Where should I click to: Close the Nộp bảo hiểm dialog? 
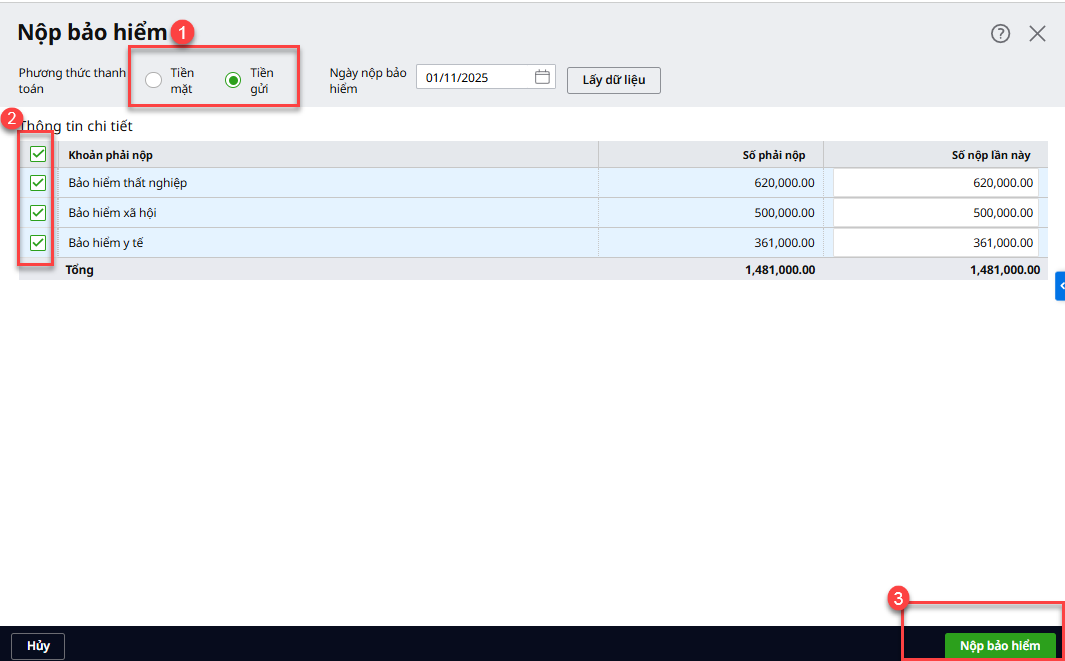coord(1037,33)
